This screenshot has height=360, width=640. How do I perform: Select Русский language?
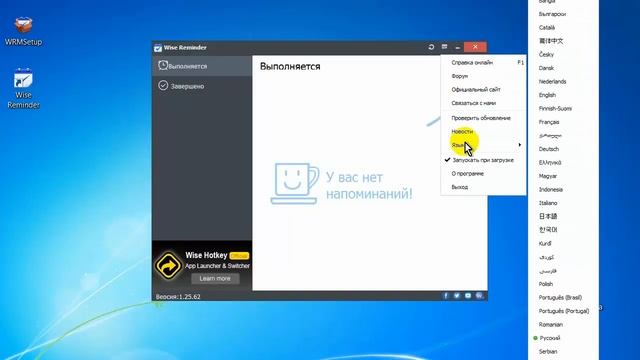click(x=549, y=338)
